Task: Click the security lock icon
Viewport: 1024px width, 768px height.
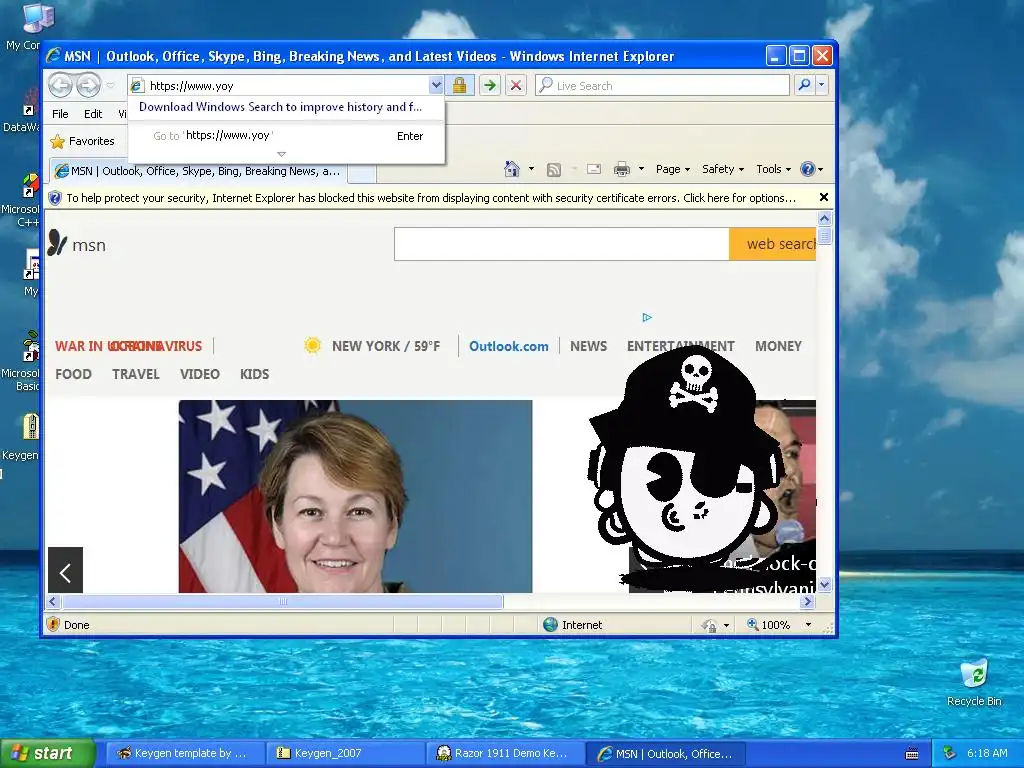Action: (x=460, y=86)
